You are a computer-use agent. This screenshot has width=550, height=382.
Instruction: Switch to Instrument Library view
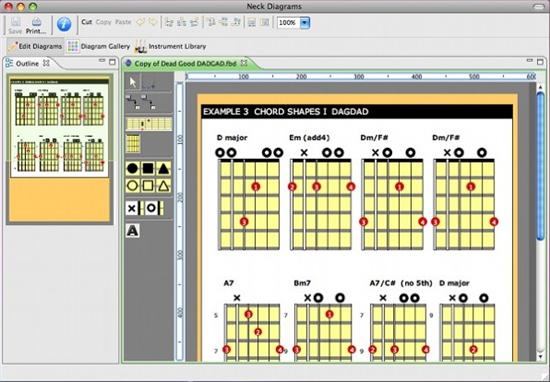pyautogui.click(x=170, y=46)
